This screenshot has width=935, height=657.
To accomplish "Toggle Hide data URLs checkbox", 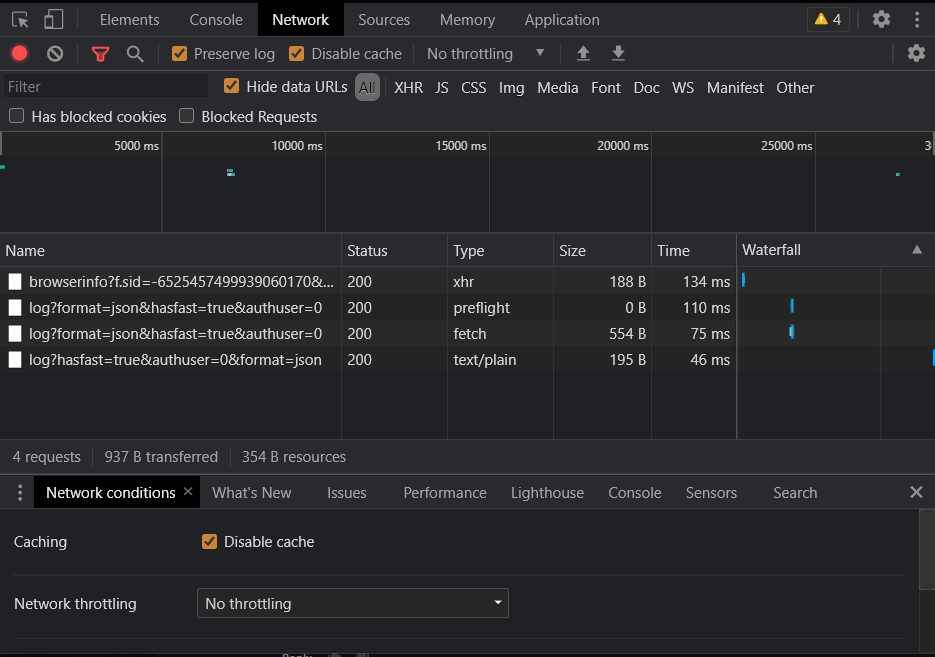I will [x=232, y=86].
